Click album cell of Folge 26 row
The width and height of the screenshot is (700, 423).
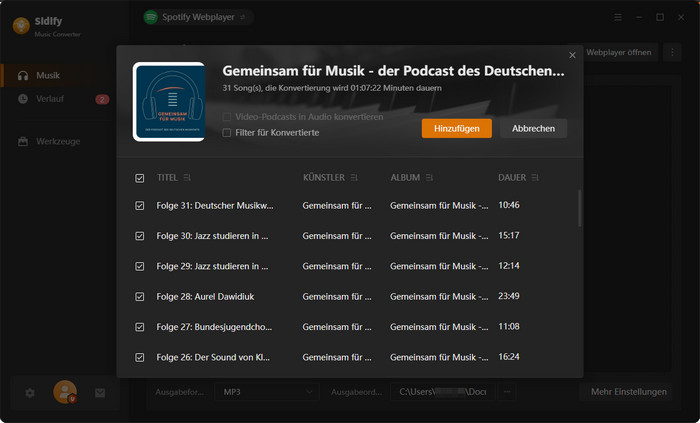[439, 357]
